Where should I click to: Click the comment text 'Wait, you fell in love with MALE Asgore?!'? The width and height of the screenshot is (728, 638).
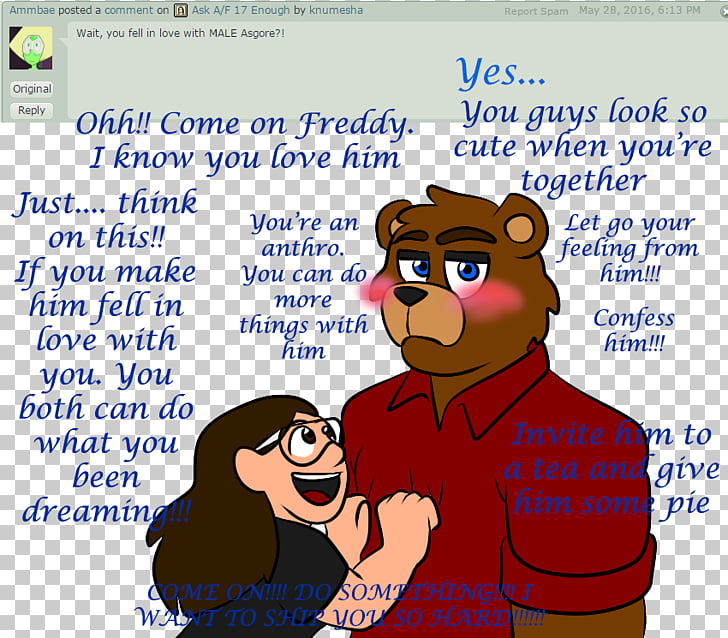[x=180, y=33]
